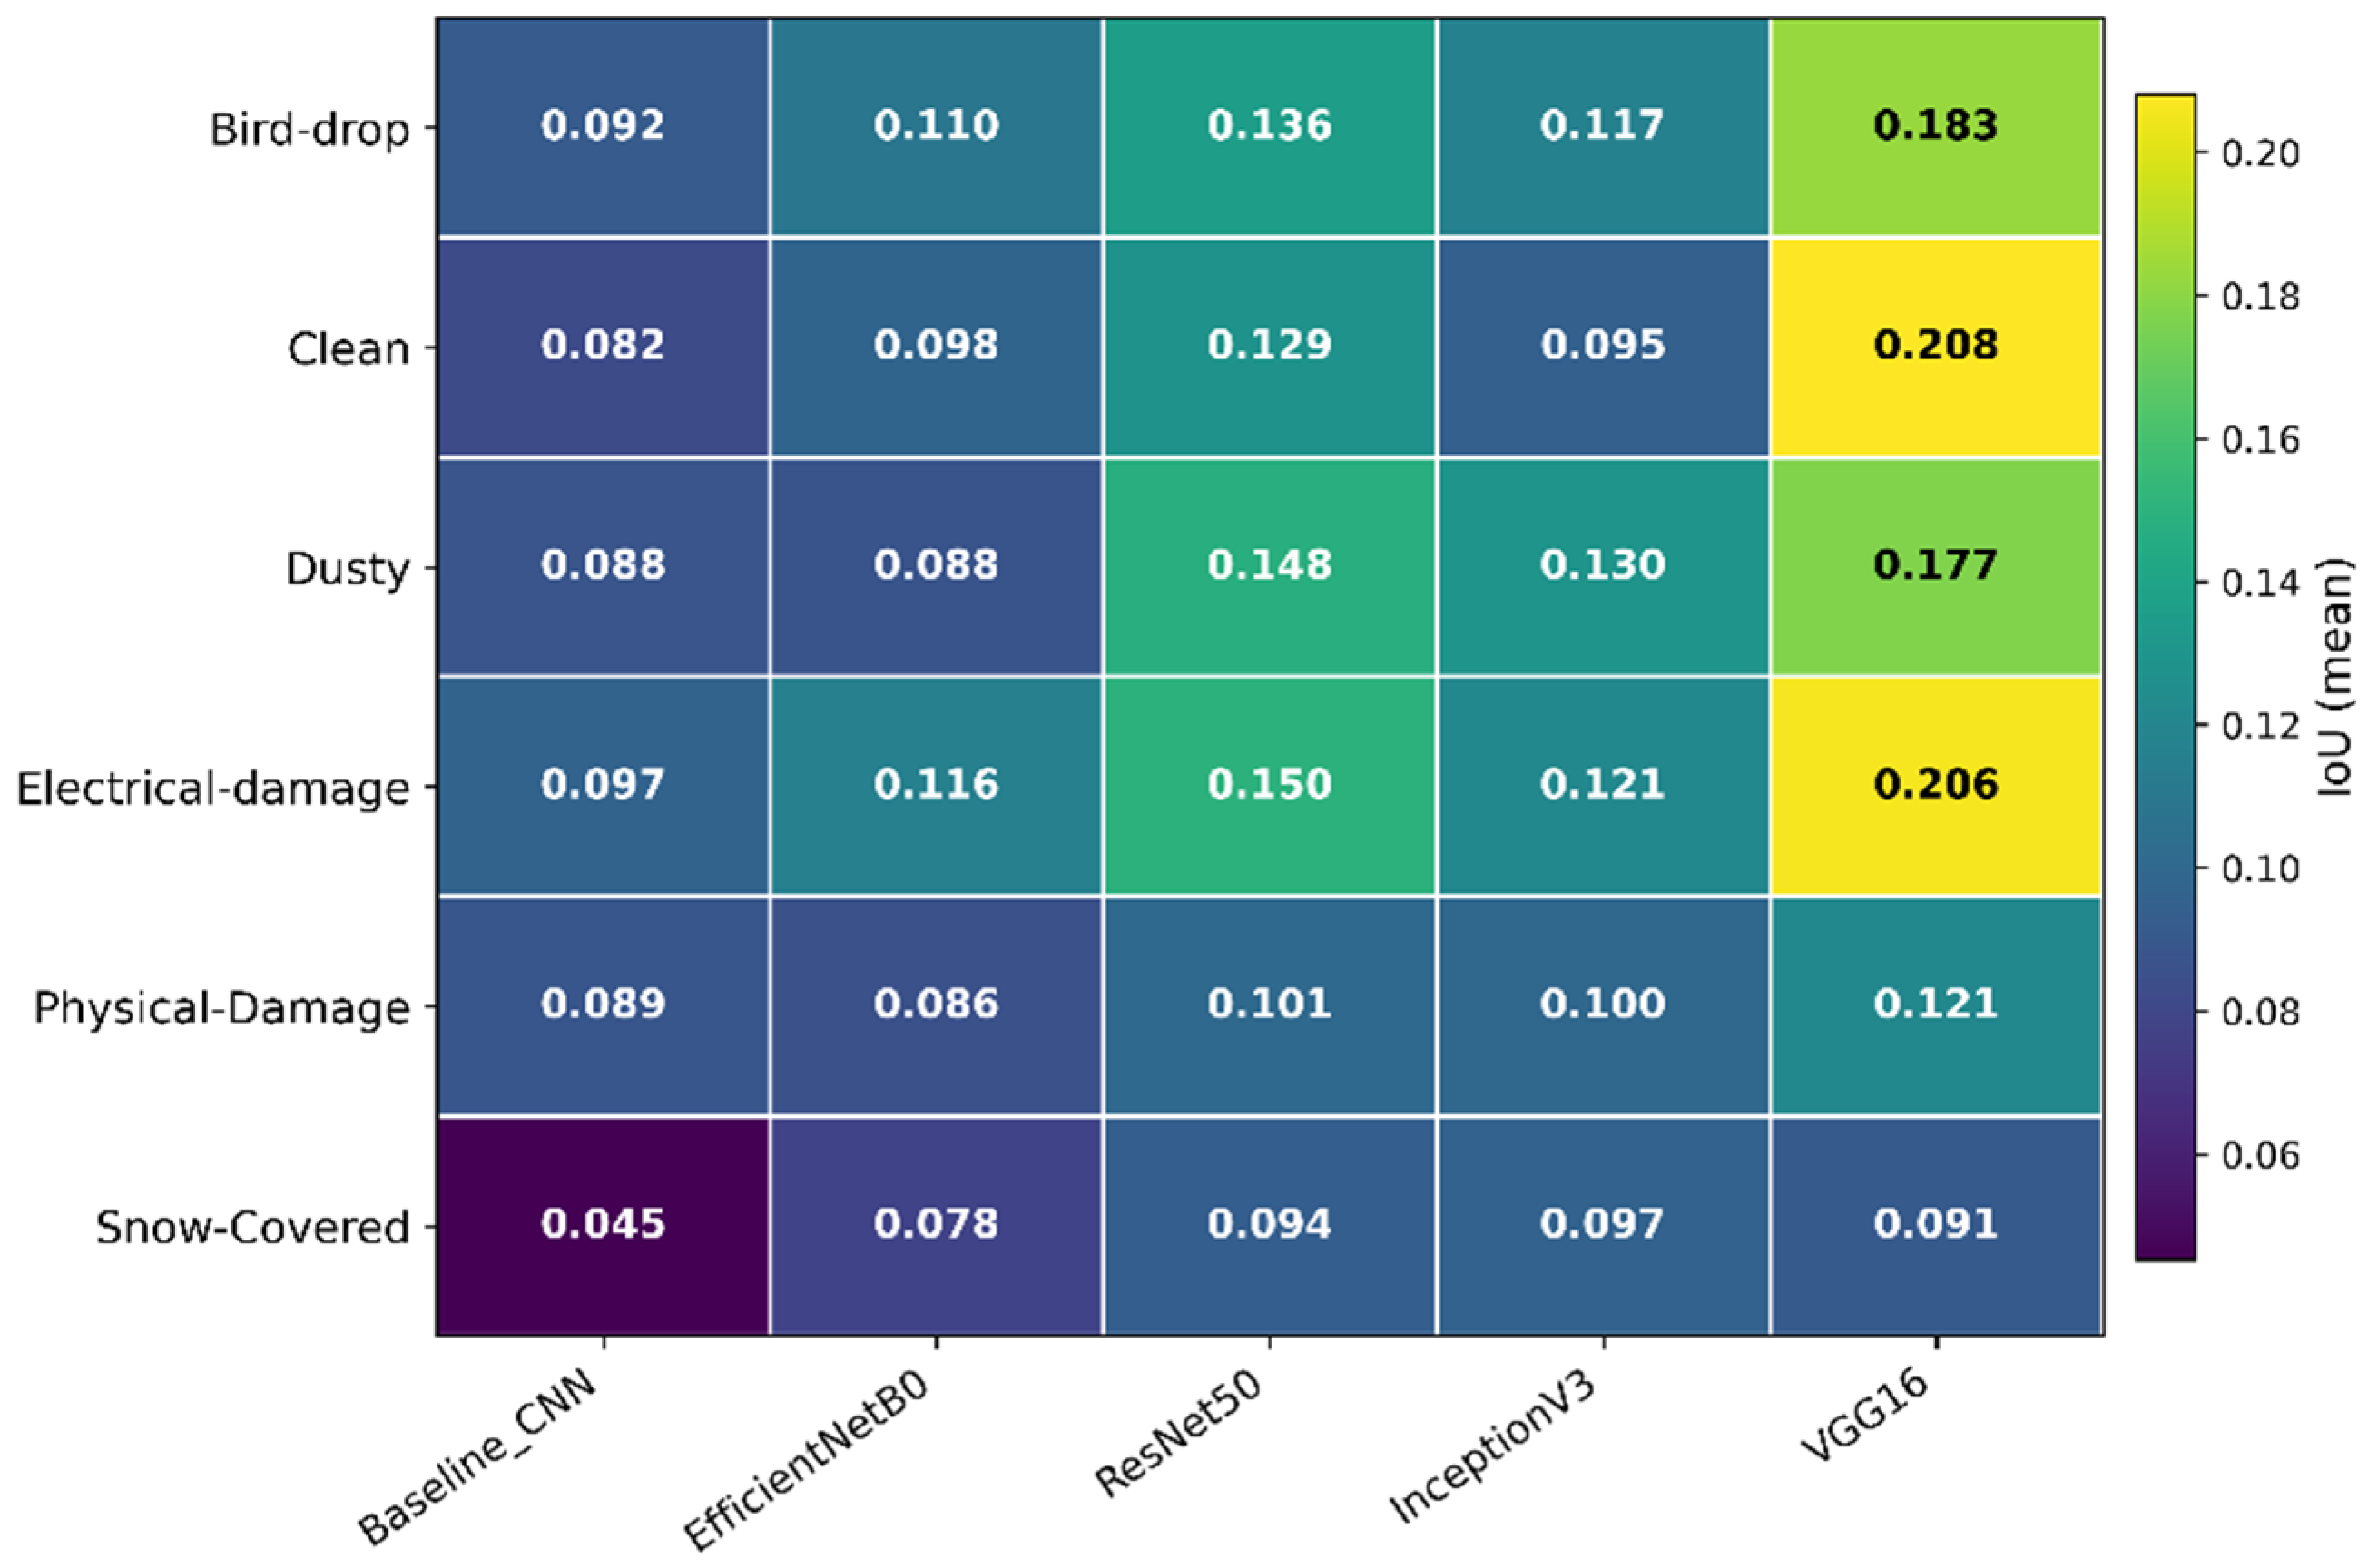Click the Bird-drop row label
The image size is (2368, 1568).
click(x=310, y=130)
